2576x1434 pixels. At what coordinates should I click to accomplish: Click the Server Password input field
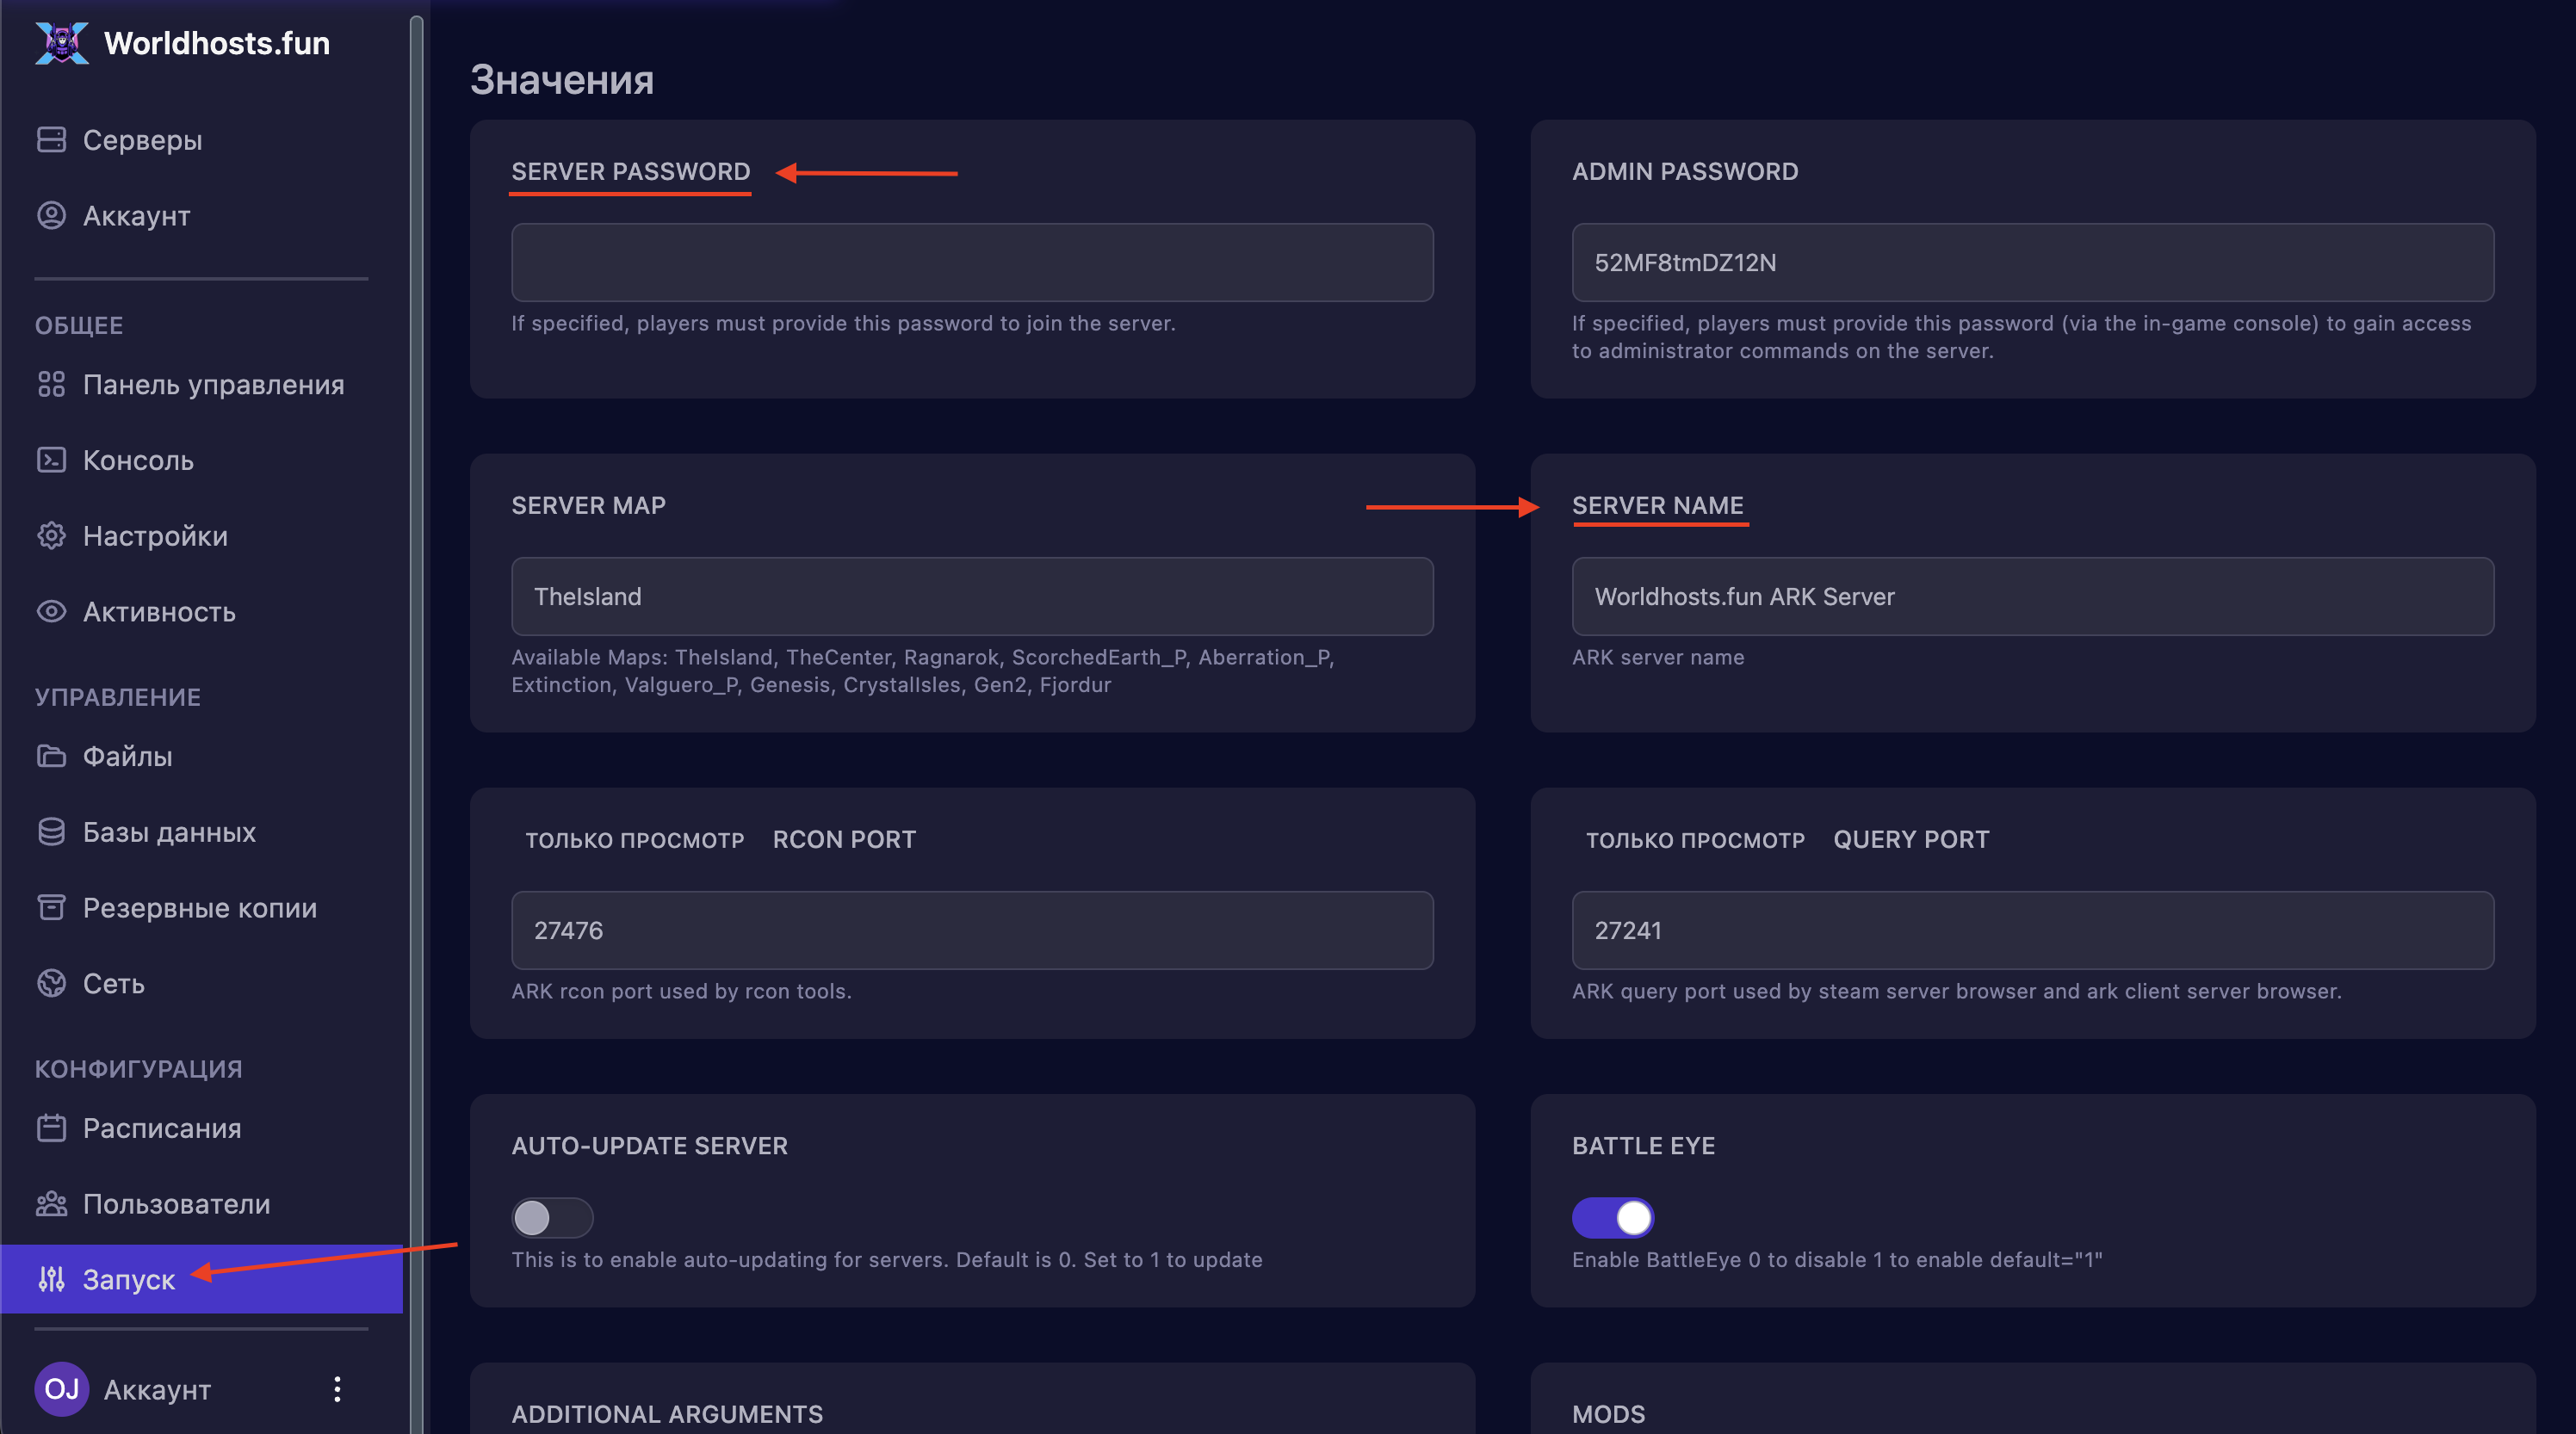(x=972, y=262)
